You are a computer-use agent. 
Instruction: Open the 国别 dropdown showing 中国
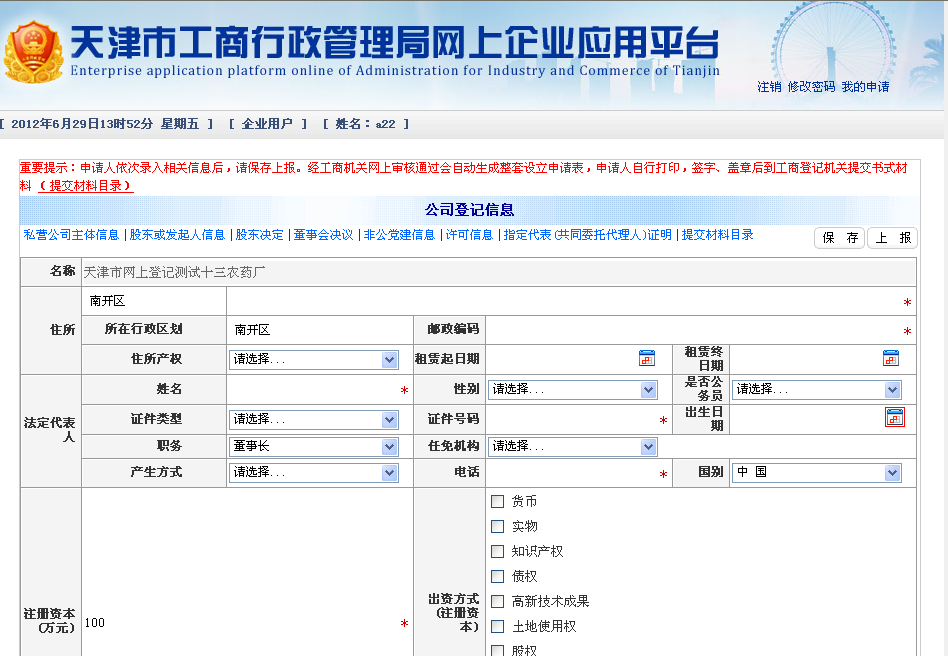816,471
